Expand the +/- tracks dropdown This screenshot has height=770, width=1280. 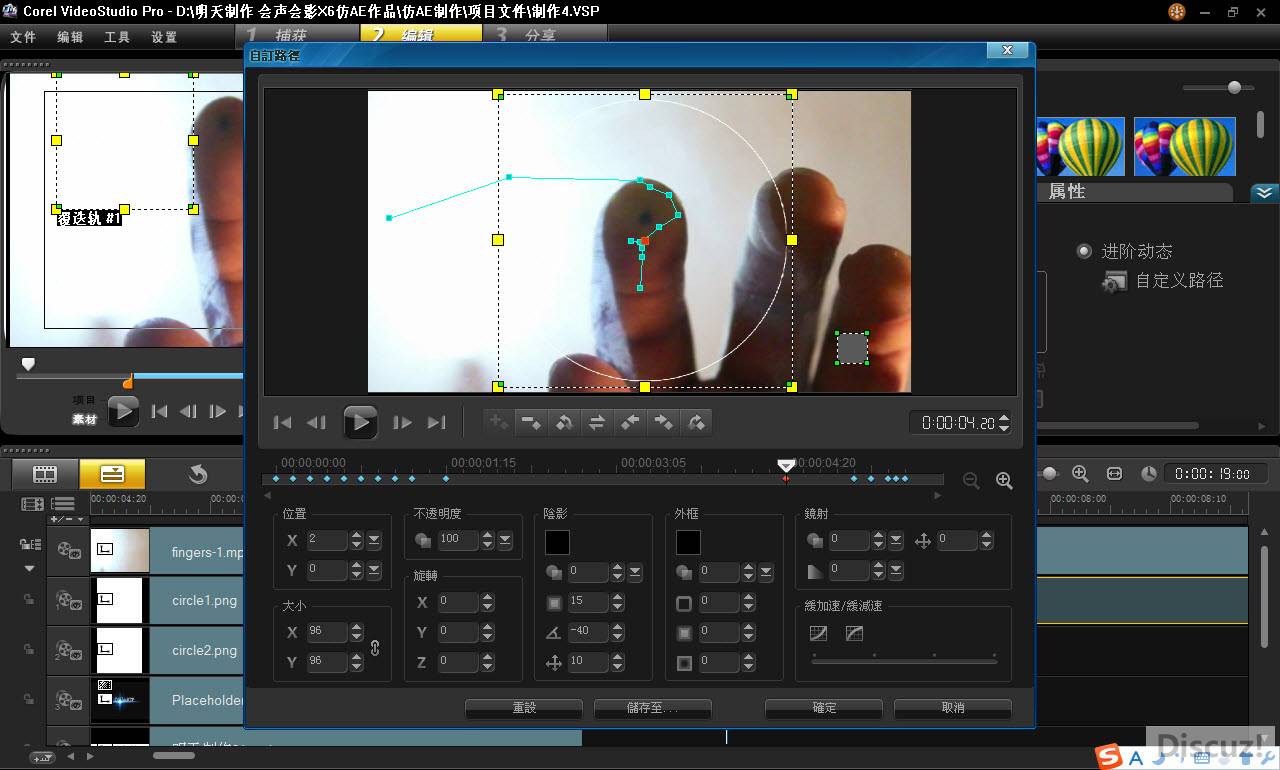[x=68, y=520]
